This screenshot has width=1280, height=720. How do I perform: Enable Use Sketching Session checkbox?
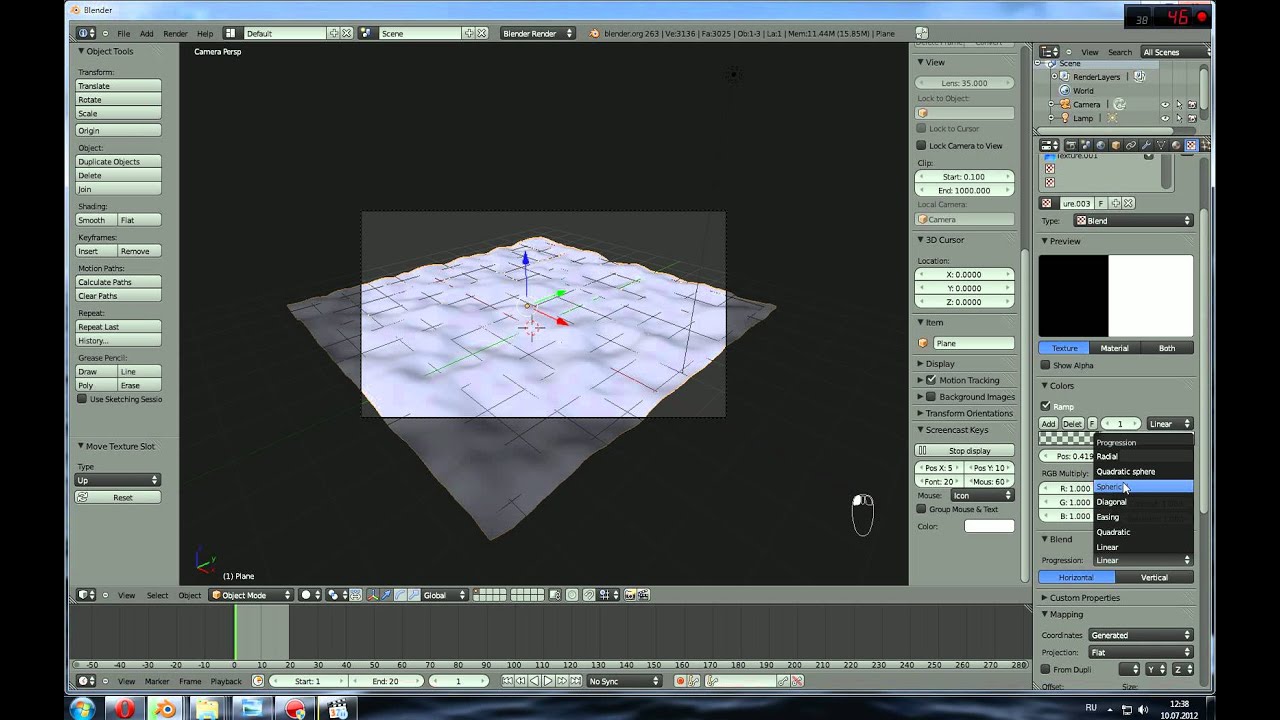tap(82, 399)
